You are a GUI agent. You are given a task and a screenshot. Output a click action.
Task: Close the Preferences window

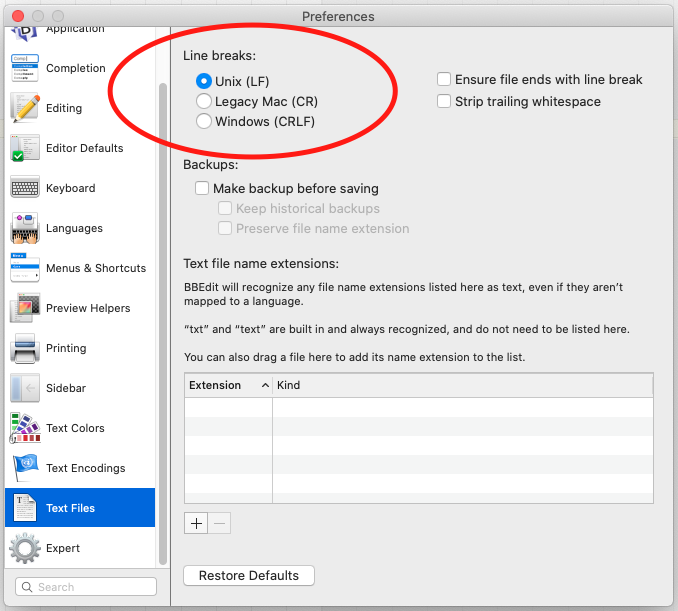pyautogui.click(x=18, y=16)
